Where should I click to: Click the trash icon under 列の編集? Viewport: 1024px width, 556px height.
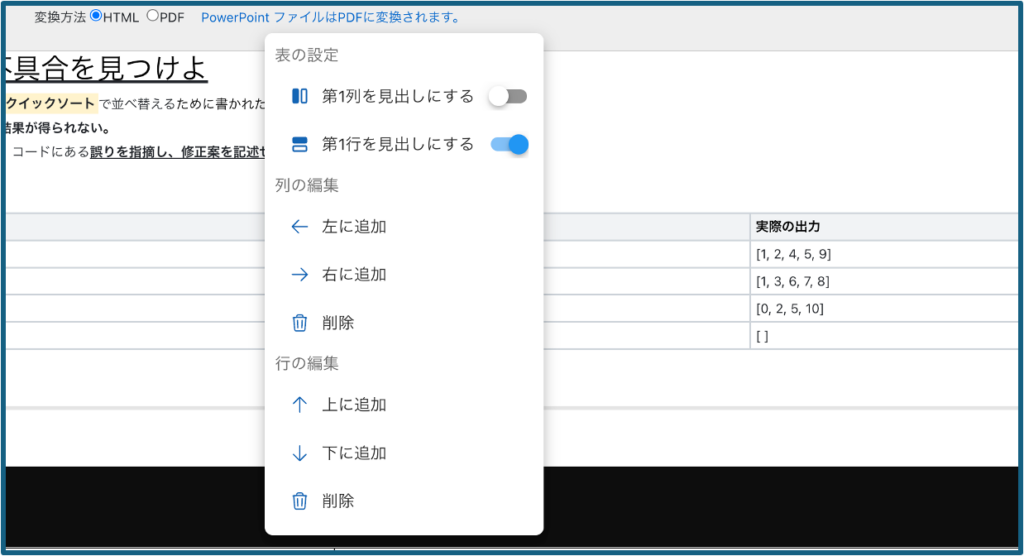click(300, 323)
